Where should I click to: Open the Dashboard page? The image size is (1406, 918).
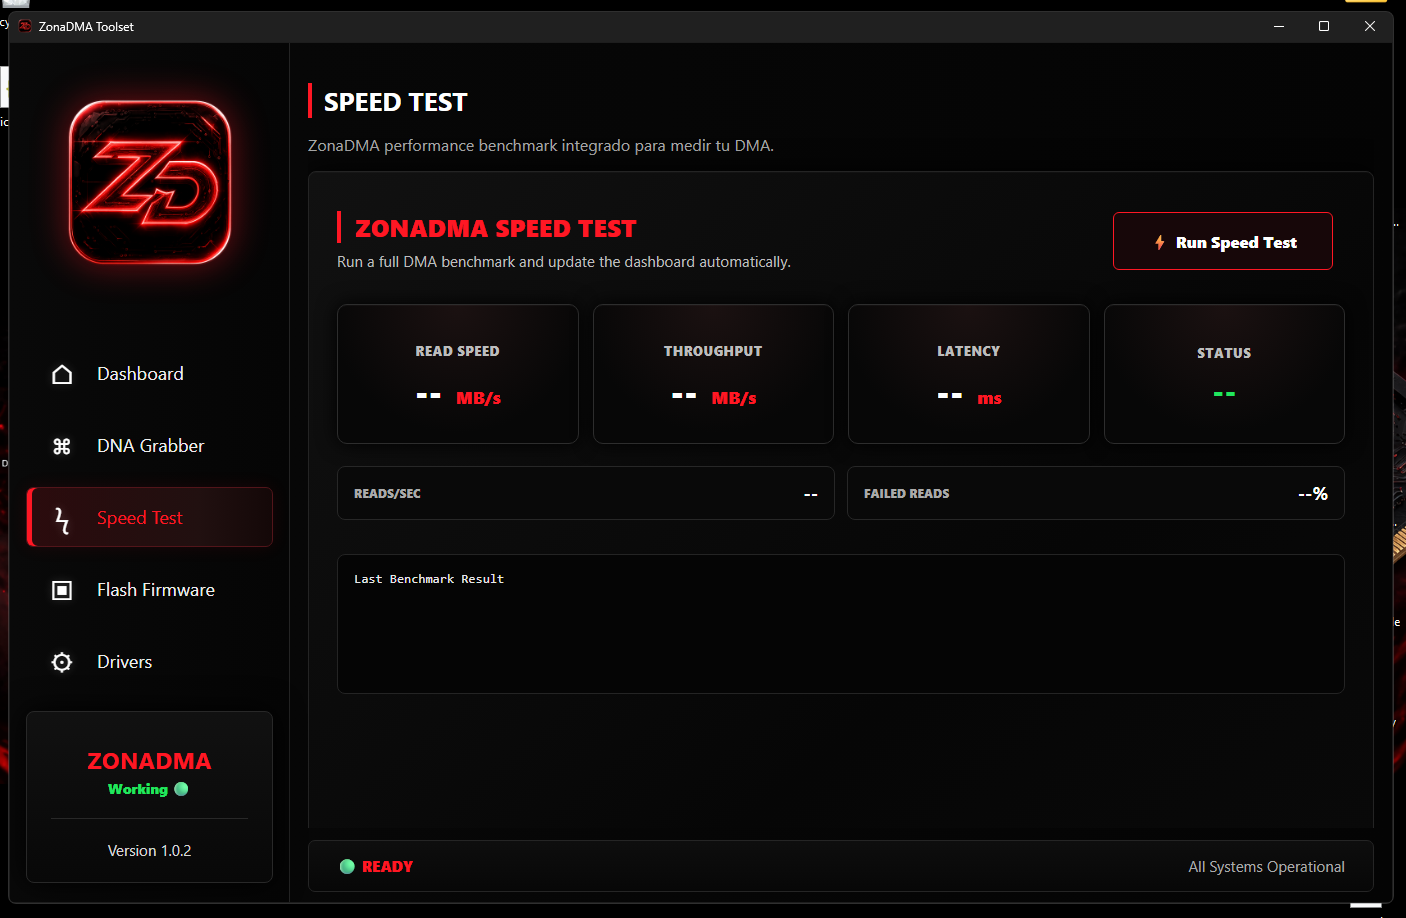(x=150, y=374)
